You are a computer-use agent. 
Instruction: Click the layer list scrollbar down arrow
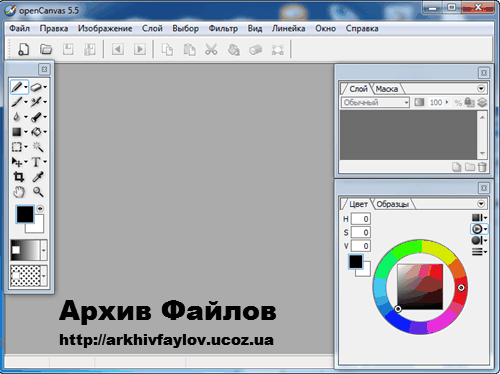point(482,153)
